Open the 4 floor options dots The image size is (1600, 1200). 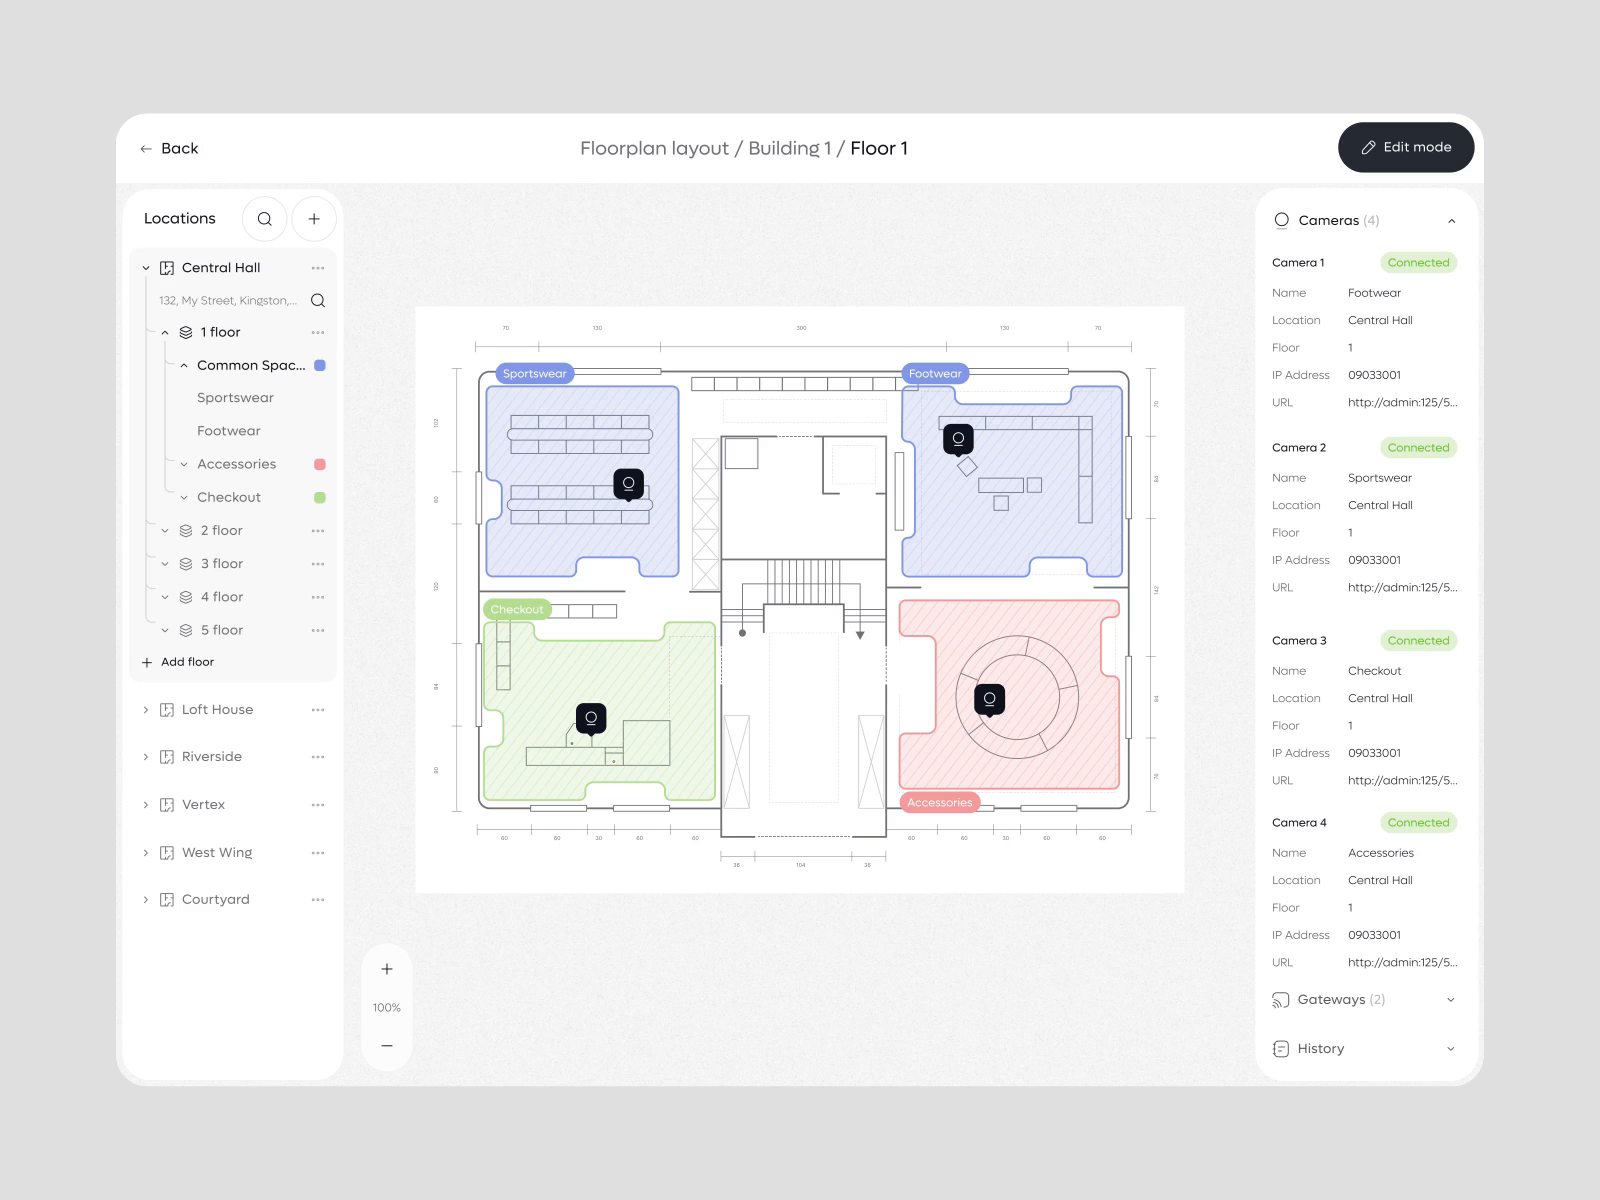pos(318,597)
